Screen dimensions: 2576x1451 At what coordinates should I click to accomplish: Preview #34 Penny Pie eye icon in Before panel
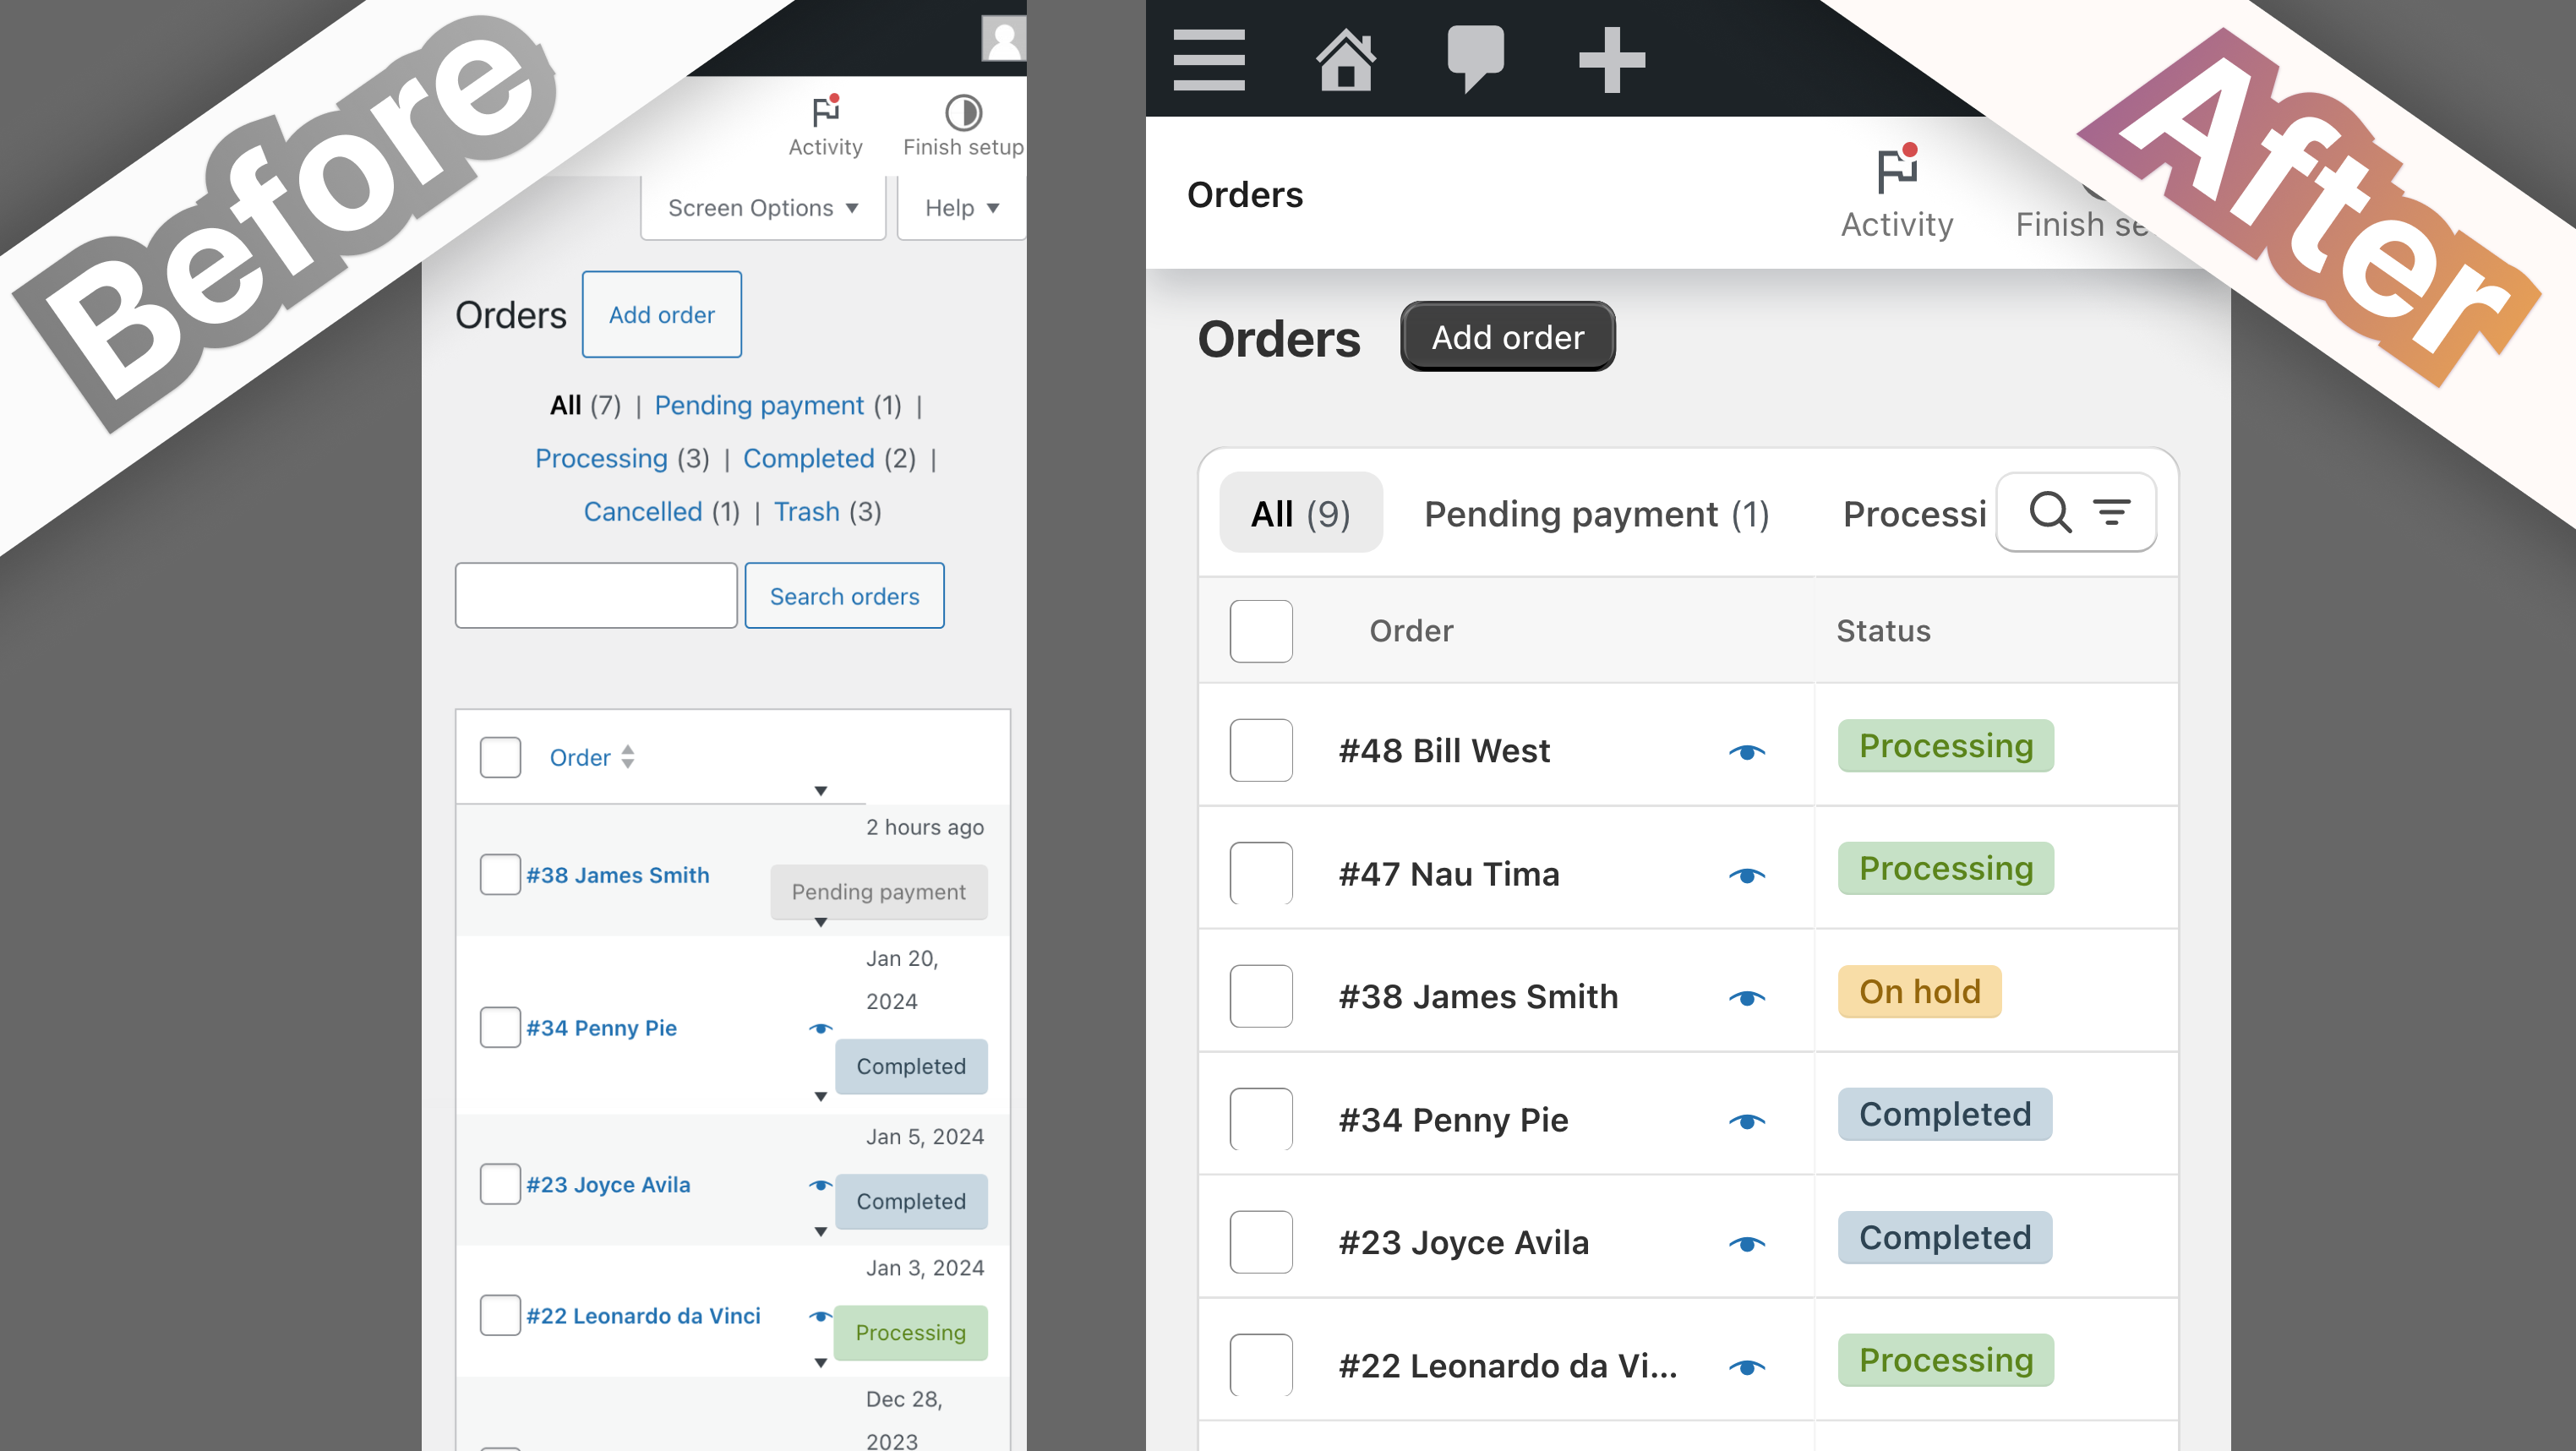click(x=820, y=1028)
